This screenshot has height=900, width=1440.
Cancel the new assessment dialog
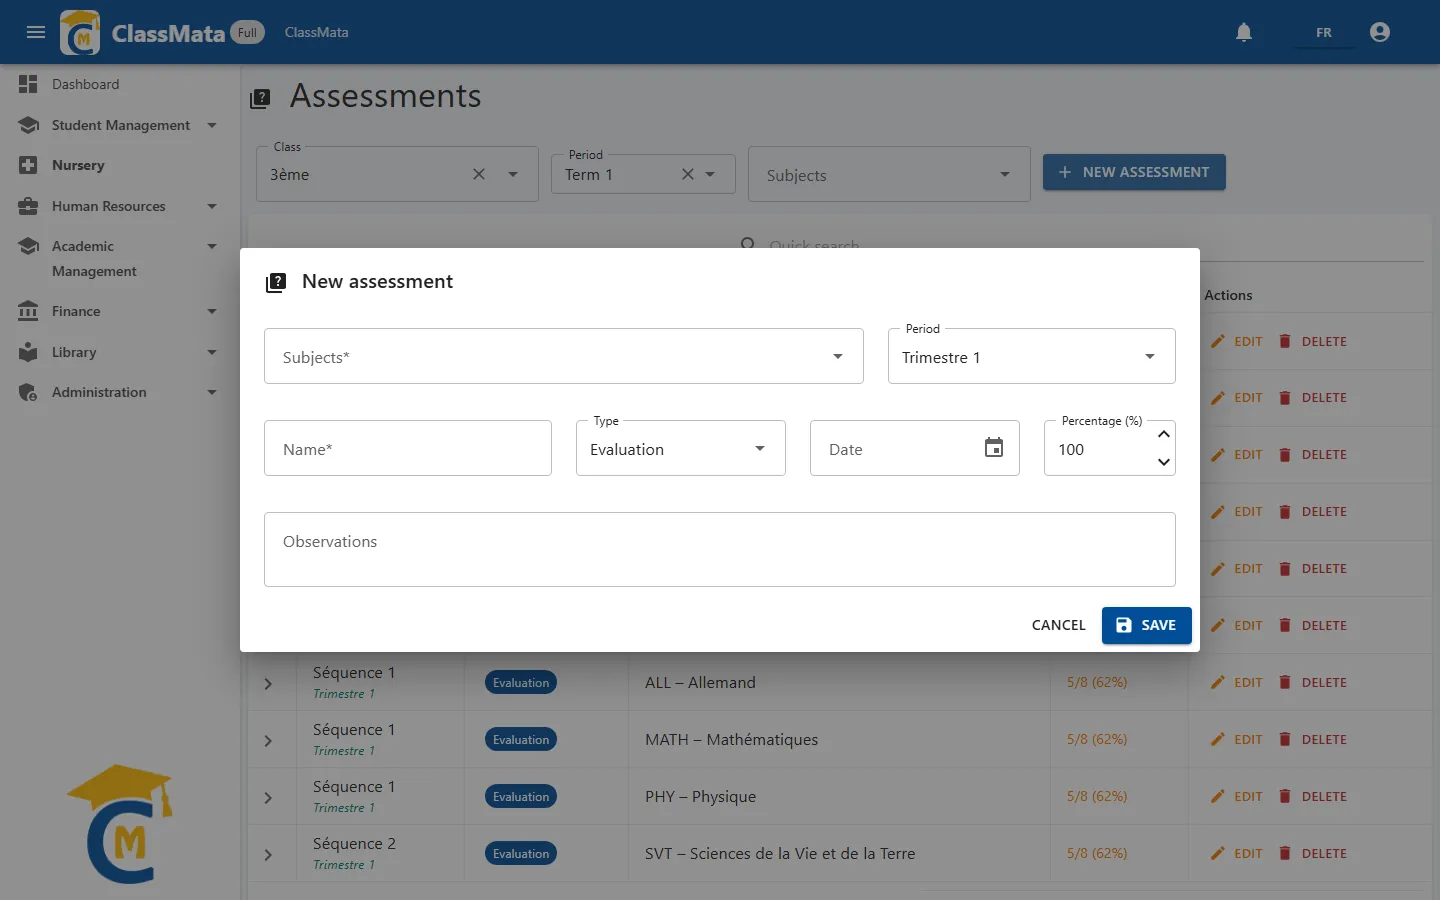click(x=1058, y=625)
